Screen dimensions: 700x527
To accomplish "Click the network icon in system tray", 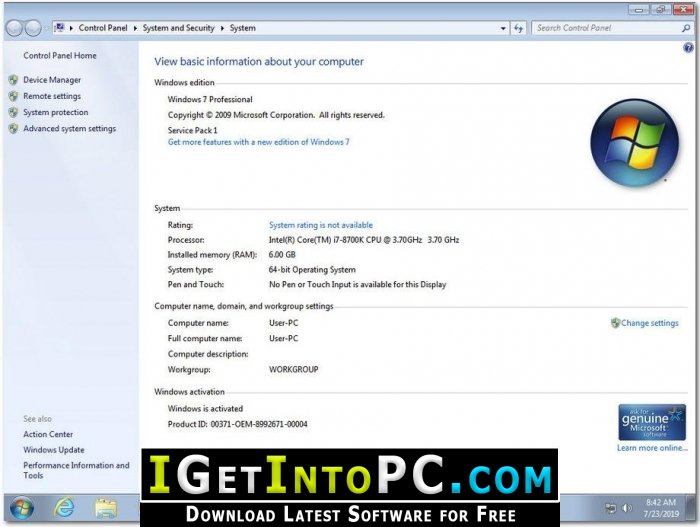I will tap(610, 508).
